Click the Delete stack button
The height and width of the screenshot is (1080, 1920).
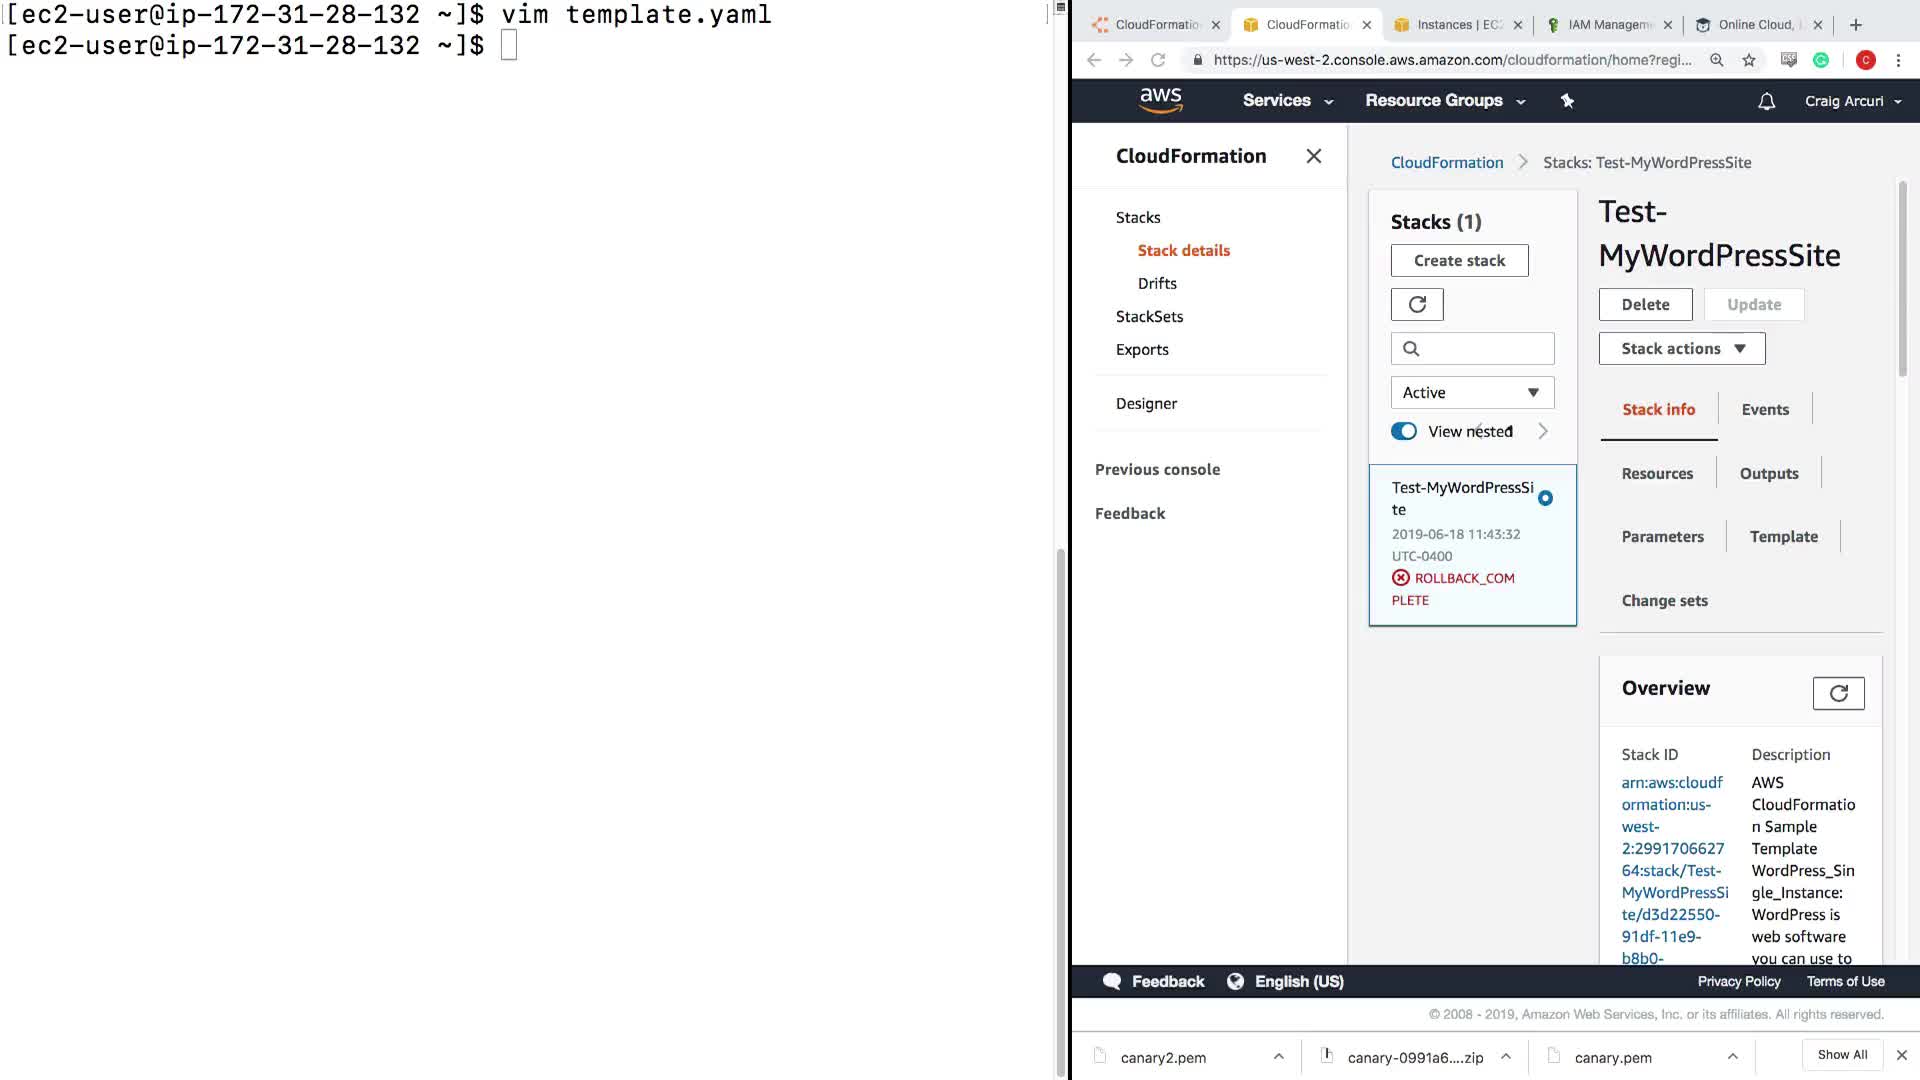tap(1645, 304)
